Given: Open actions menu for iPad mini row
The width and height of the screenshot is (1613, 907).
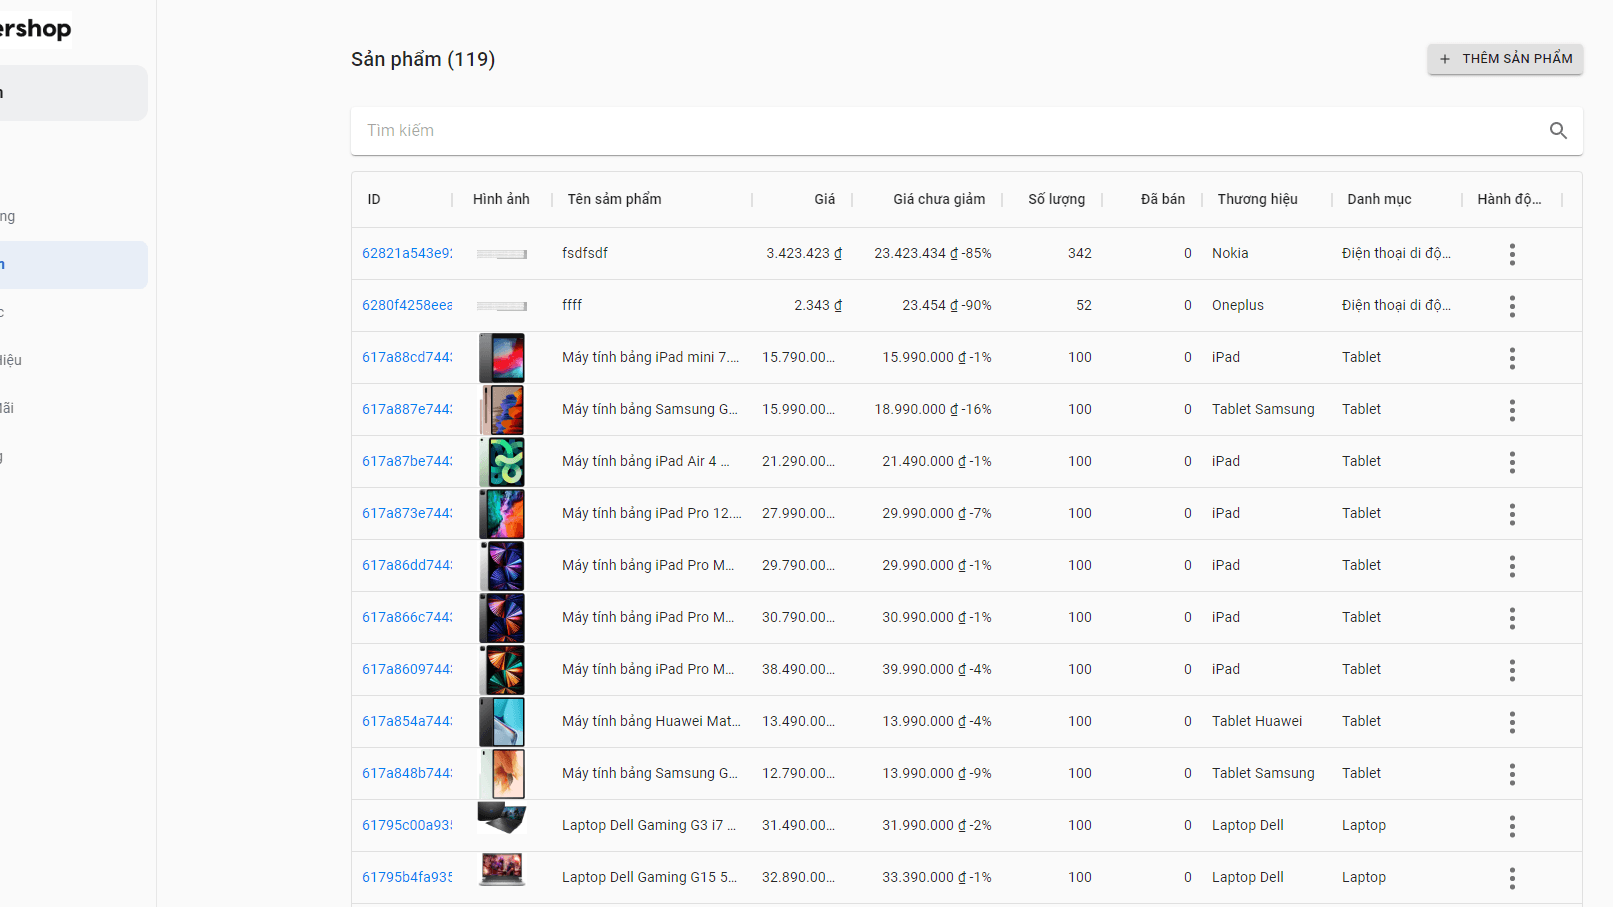Looking at the screenshot, I should click(x=1511, y=358).
